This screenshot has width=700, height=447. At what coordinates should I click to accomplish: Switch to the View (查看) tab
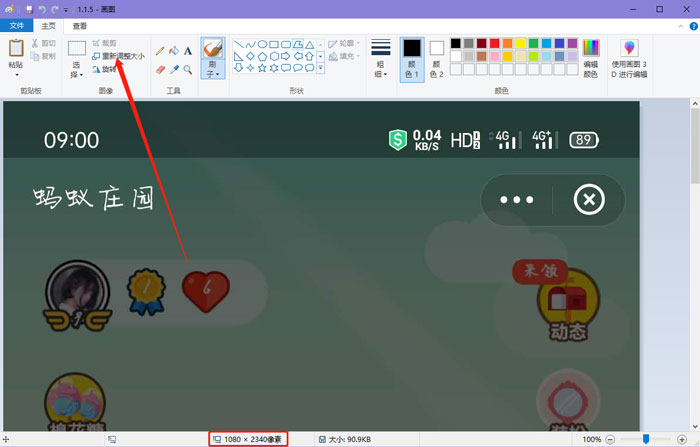point(79,27)
